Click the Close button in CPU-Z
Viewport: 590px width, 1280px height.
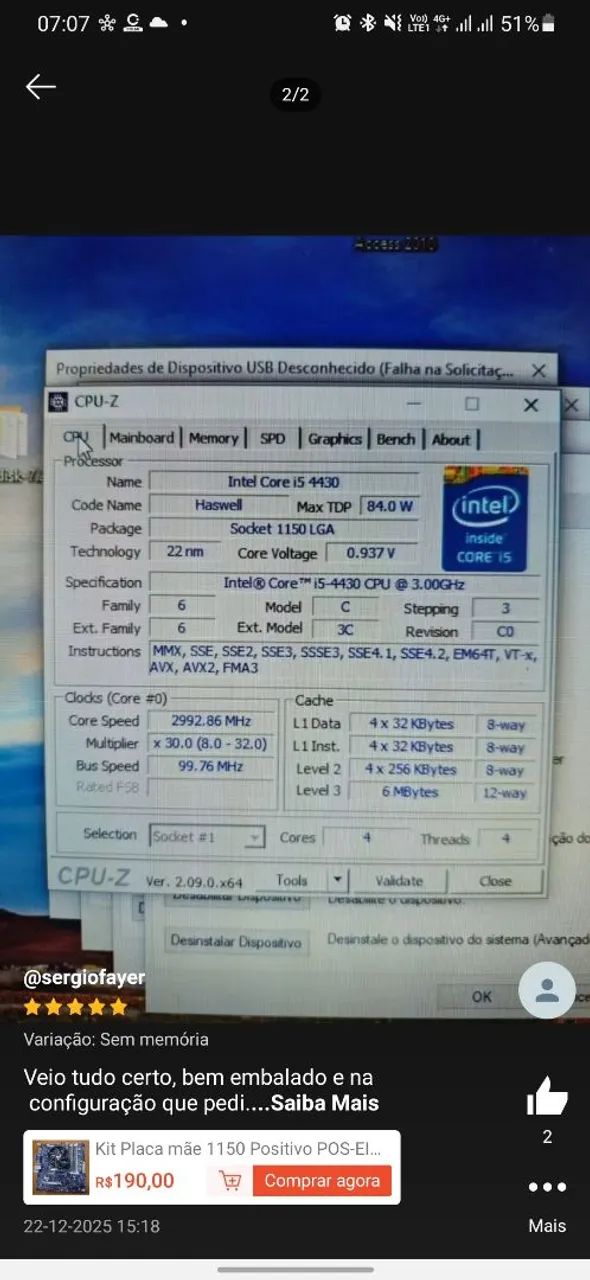(x=495, y=882)
